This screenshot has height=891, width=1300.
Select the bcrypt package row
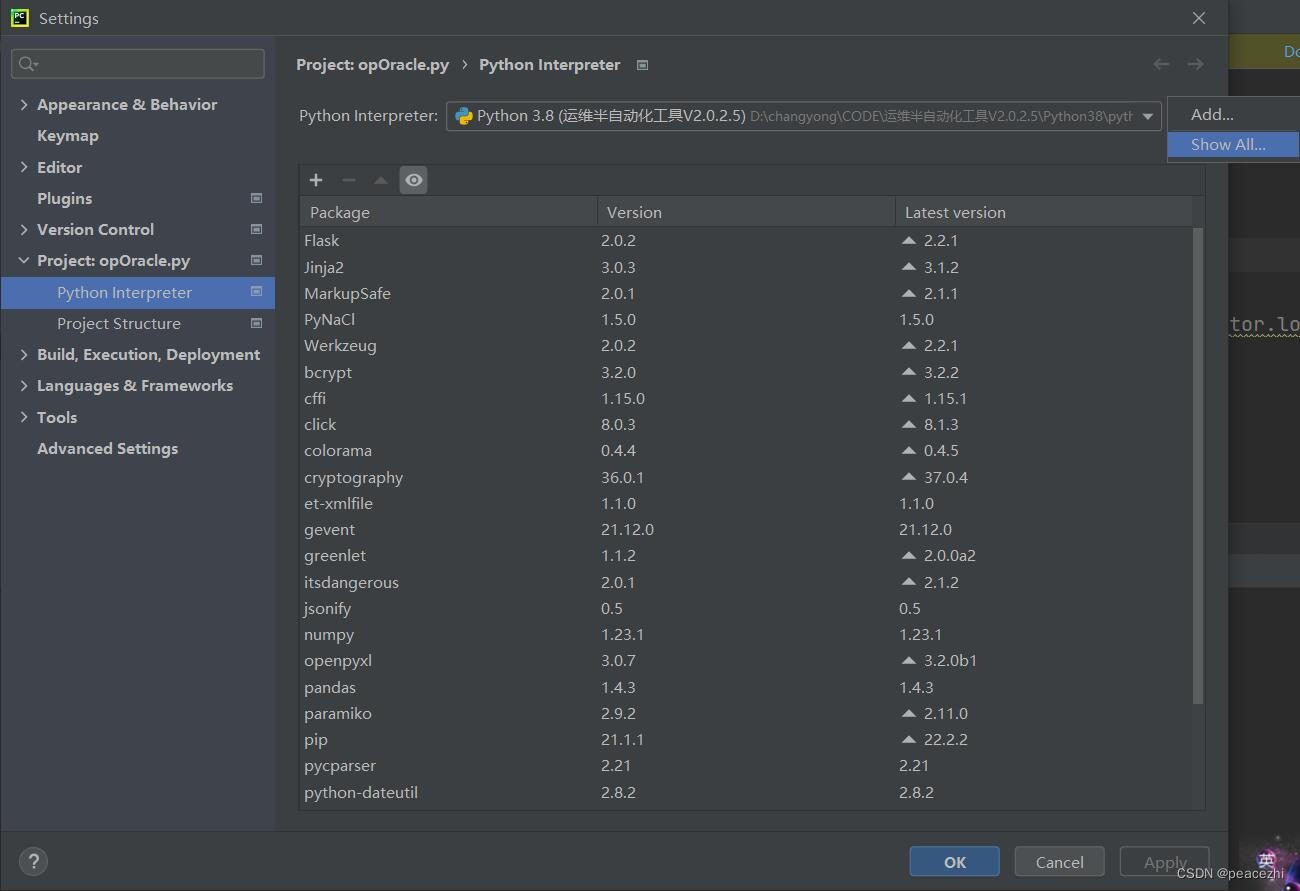pyautogui.click(x=746, y=372)
